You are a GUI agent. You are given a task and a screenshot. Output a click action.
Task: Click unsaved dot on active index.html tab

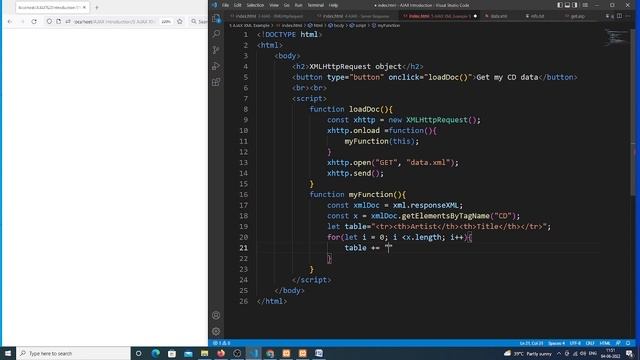click(x=475, y=16)
